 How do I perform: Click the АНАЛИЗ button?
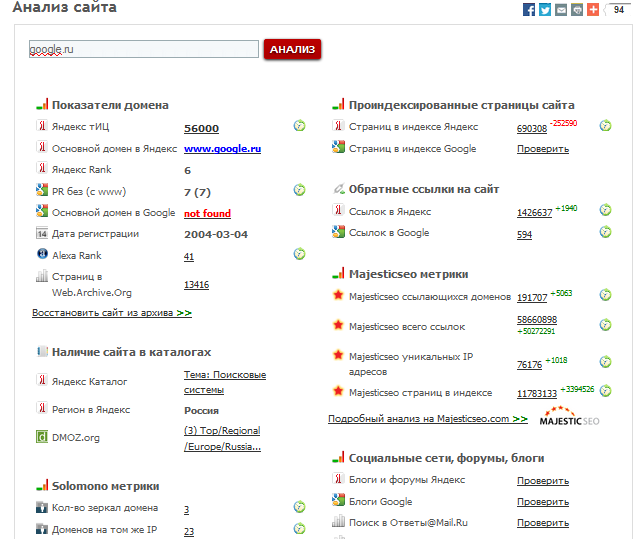[292, 49]
